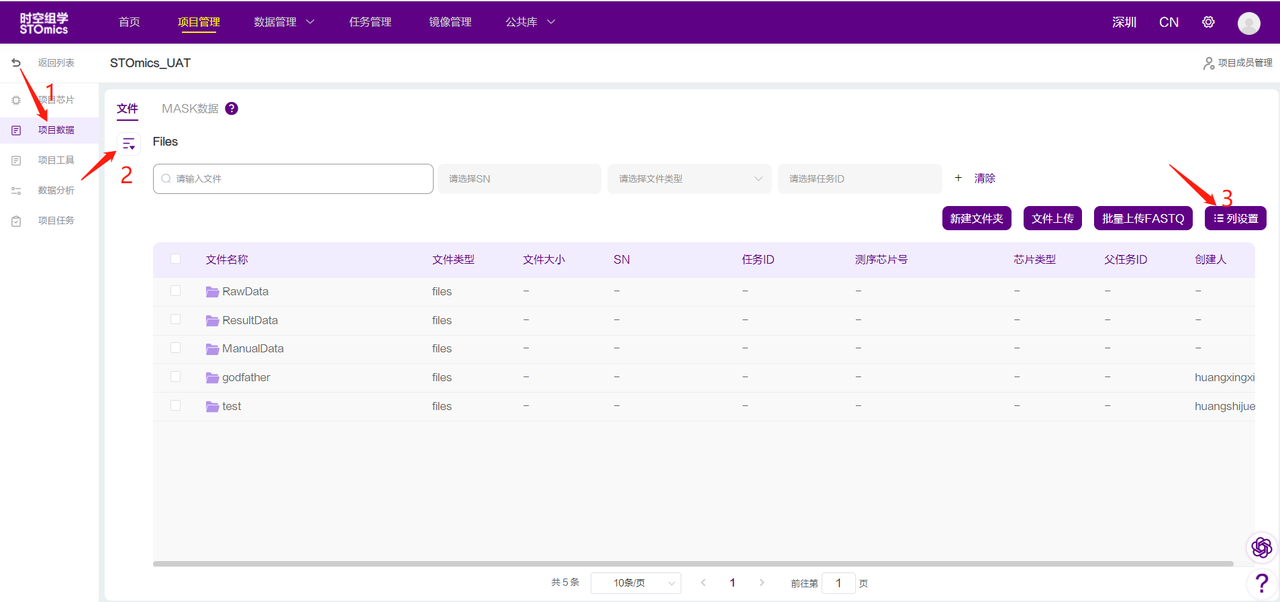Expand the 请选择文件类型 dropdown

[x=689, y=179]
